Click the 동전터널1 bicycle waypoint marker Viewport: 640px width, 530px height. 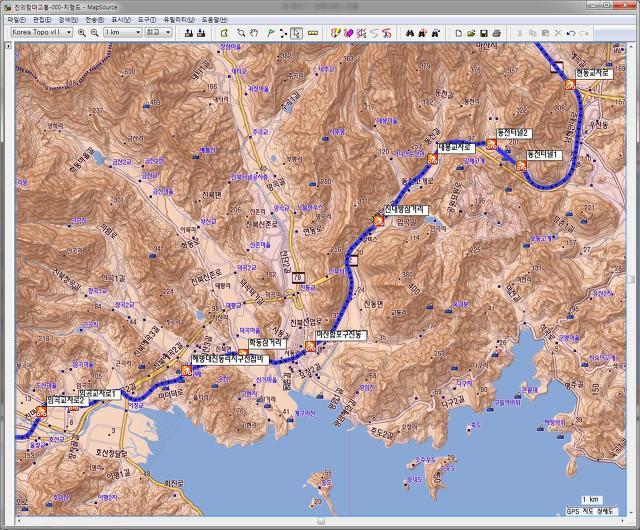coord(521,165)
